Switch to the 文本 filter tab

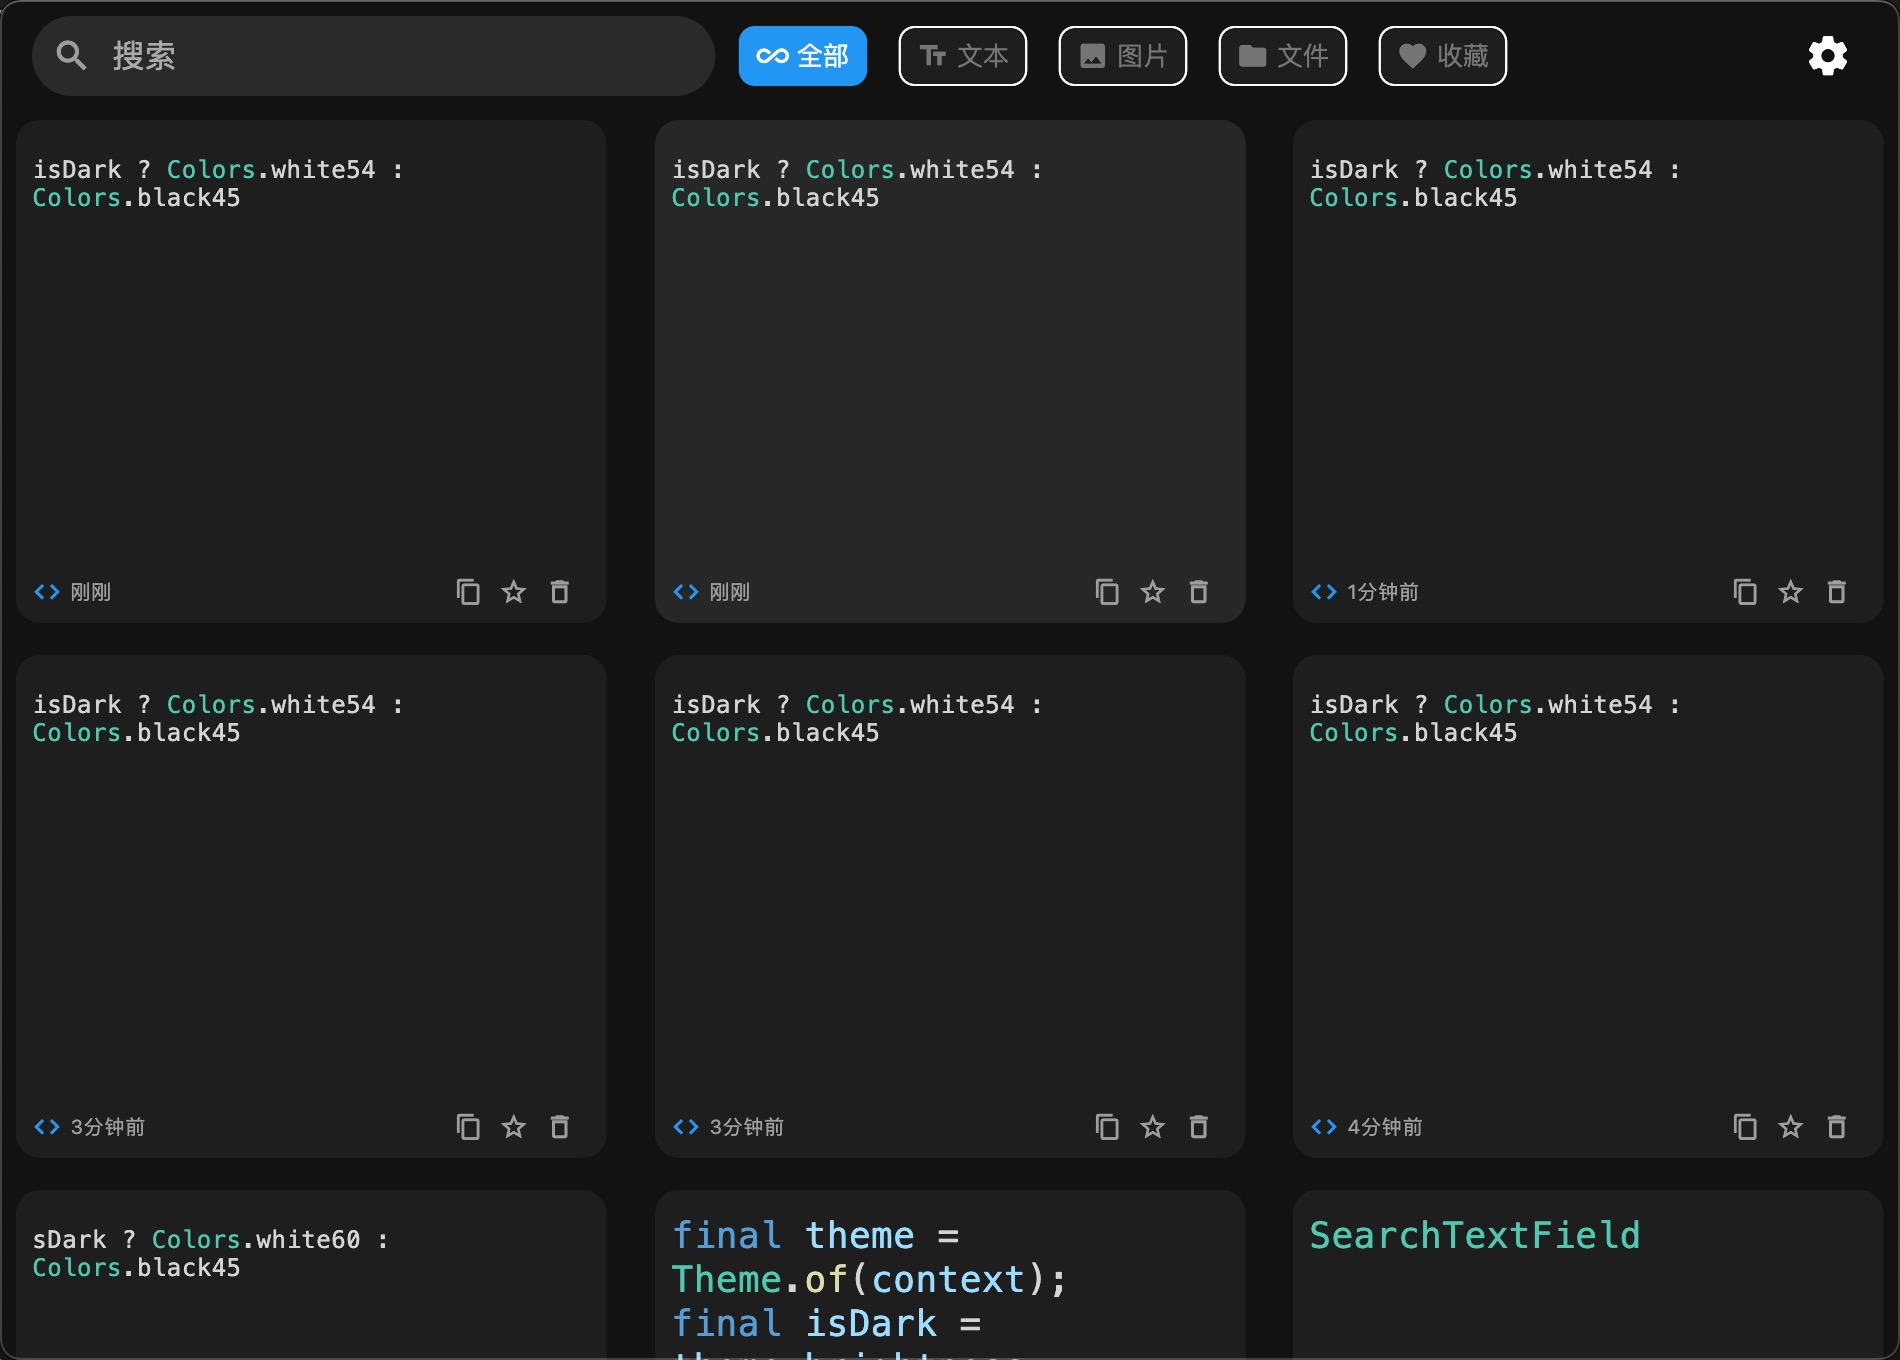pos(962,56)
